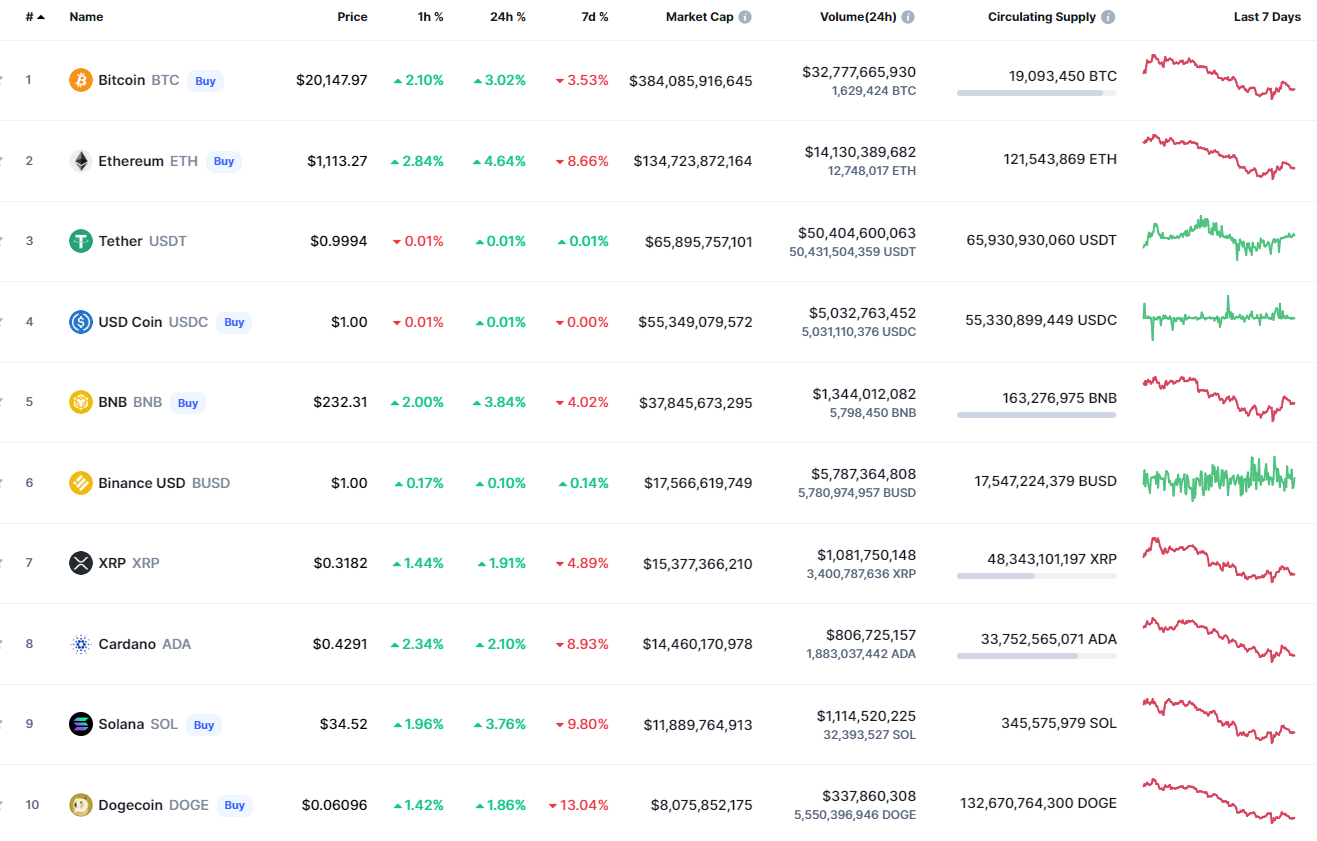Viewport: 1317px width, 841px height.
Task: Open Bitcoin 7-day price chart
Action: 1219,76
